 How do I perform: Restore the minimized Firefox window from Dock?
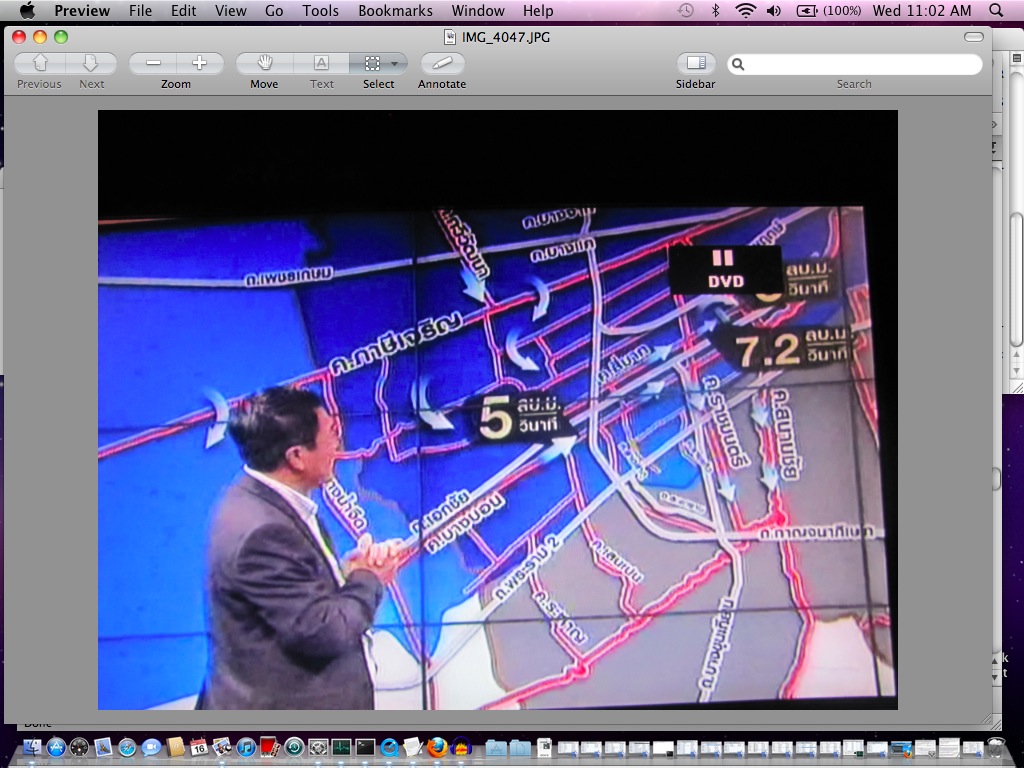pyautogui.click(x=902, y=748)
